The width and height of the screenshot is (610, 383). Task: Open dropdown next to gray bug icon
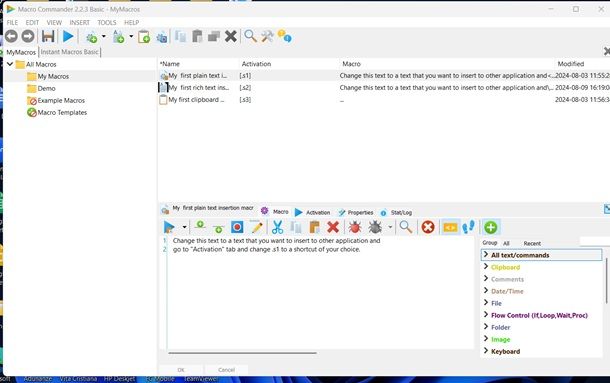tap(390, 227)
